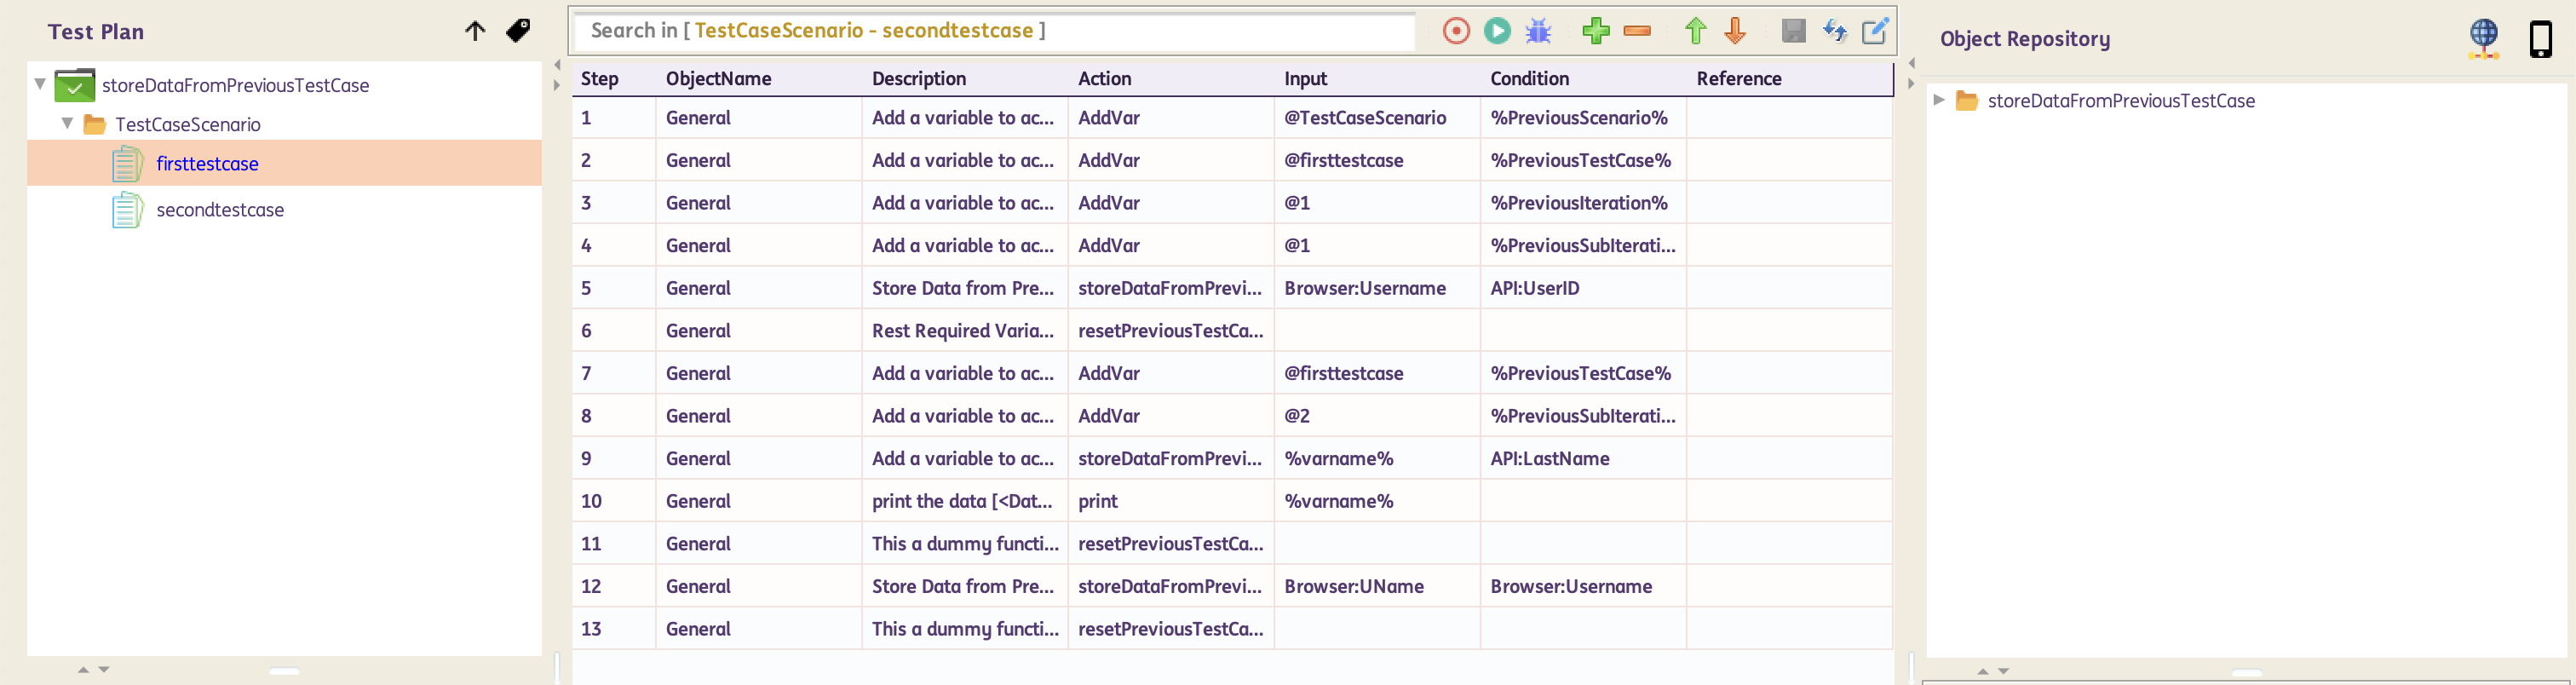Image resolution: width=2576 pixels, height=685 pixels.
Task: Start debugging with the blue bug icon
Action: point(1538,31)
